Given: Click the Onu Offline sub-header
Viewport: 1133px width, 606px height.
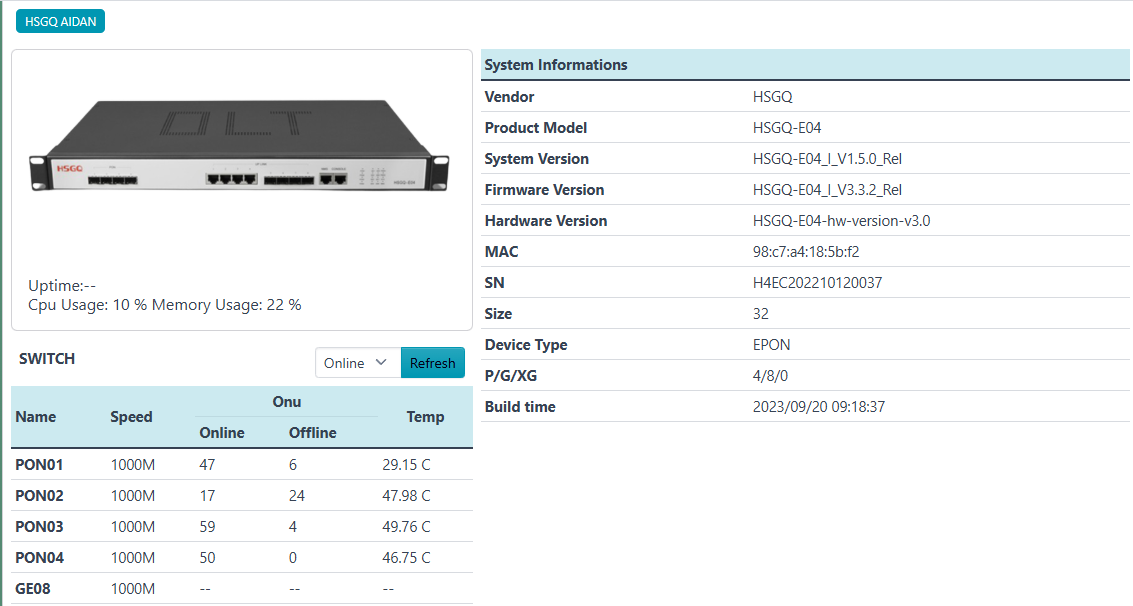Looking at the screenshot, I should (312, 433).
